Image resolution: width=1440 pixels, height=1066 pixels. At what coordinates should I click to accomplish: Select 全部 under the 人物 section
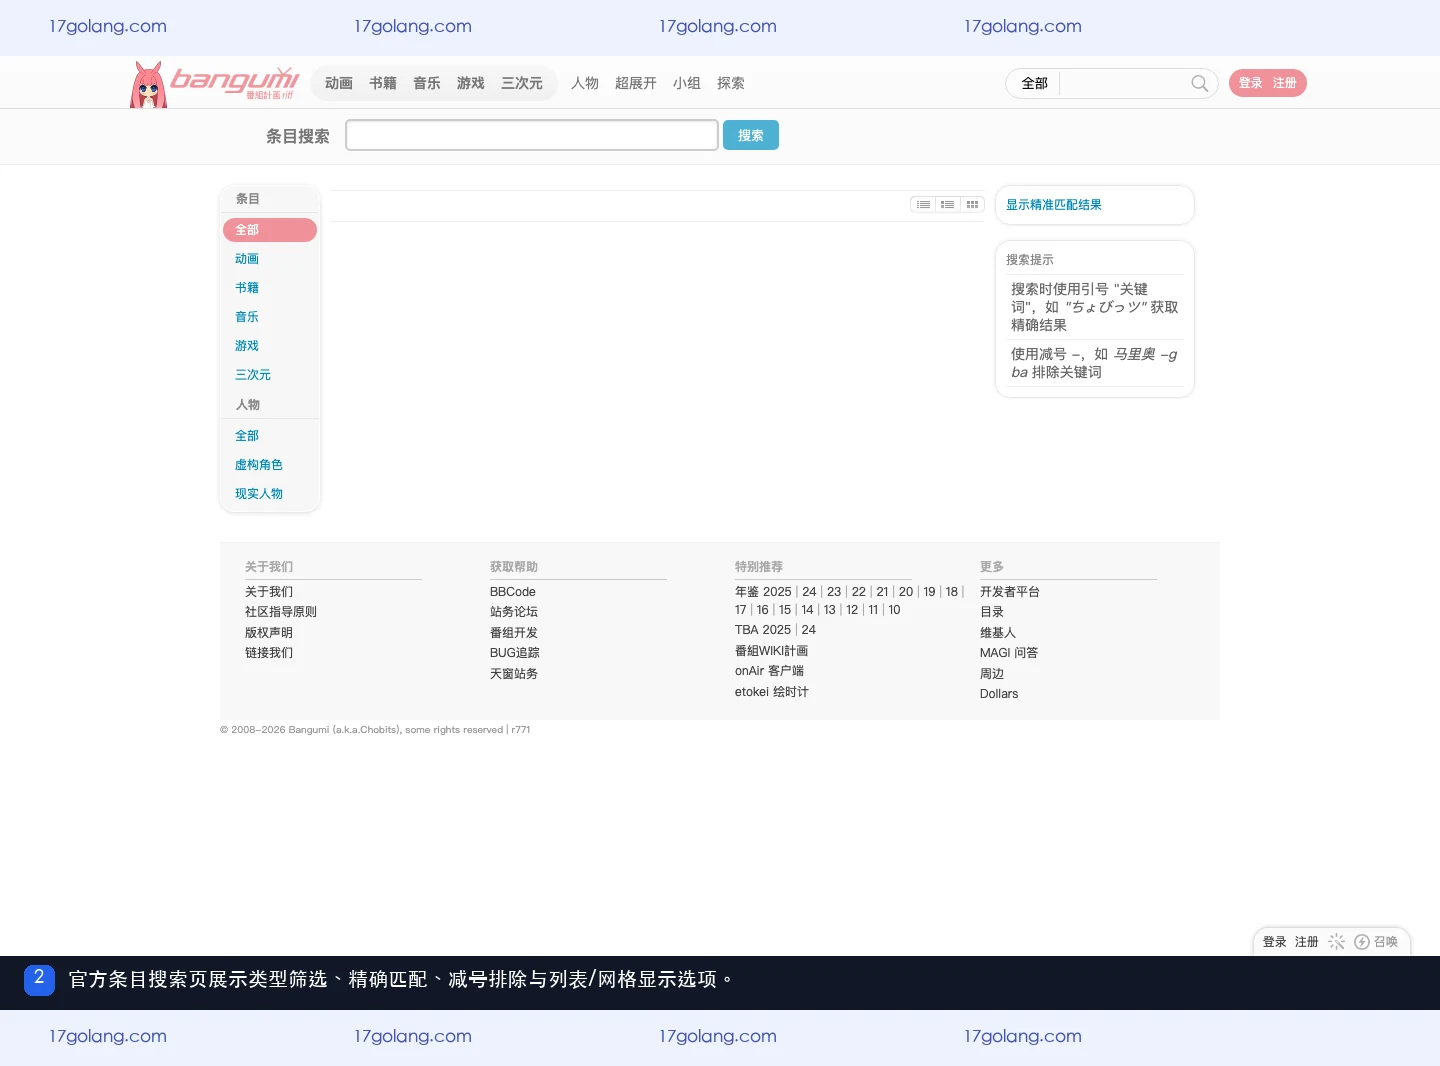[x=247, y=436]
